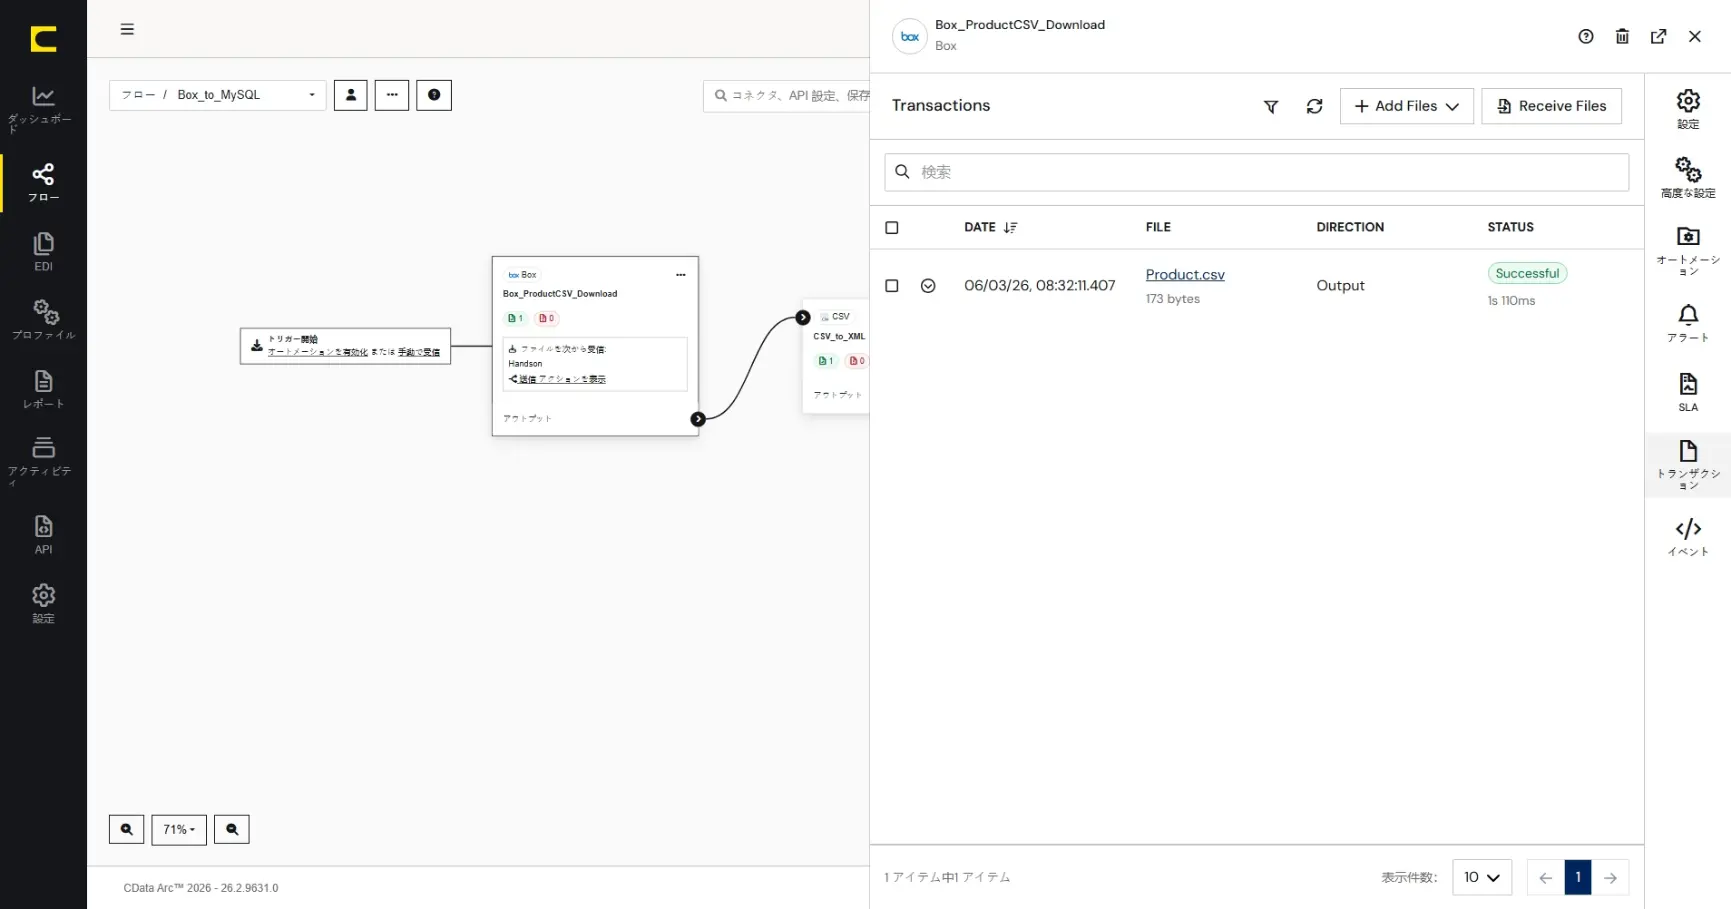This screenshot has height=909, width=1731.
Task: Go to the previous transactions page
Action: [x=1546, y=877]
